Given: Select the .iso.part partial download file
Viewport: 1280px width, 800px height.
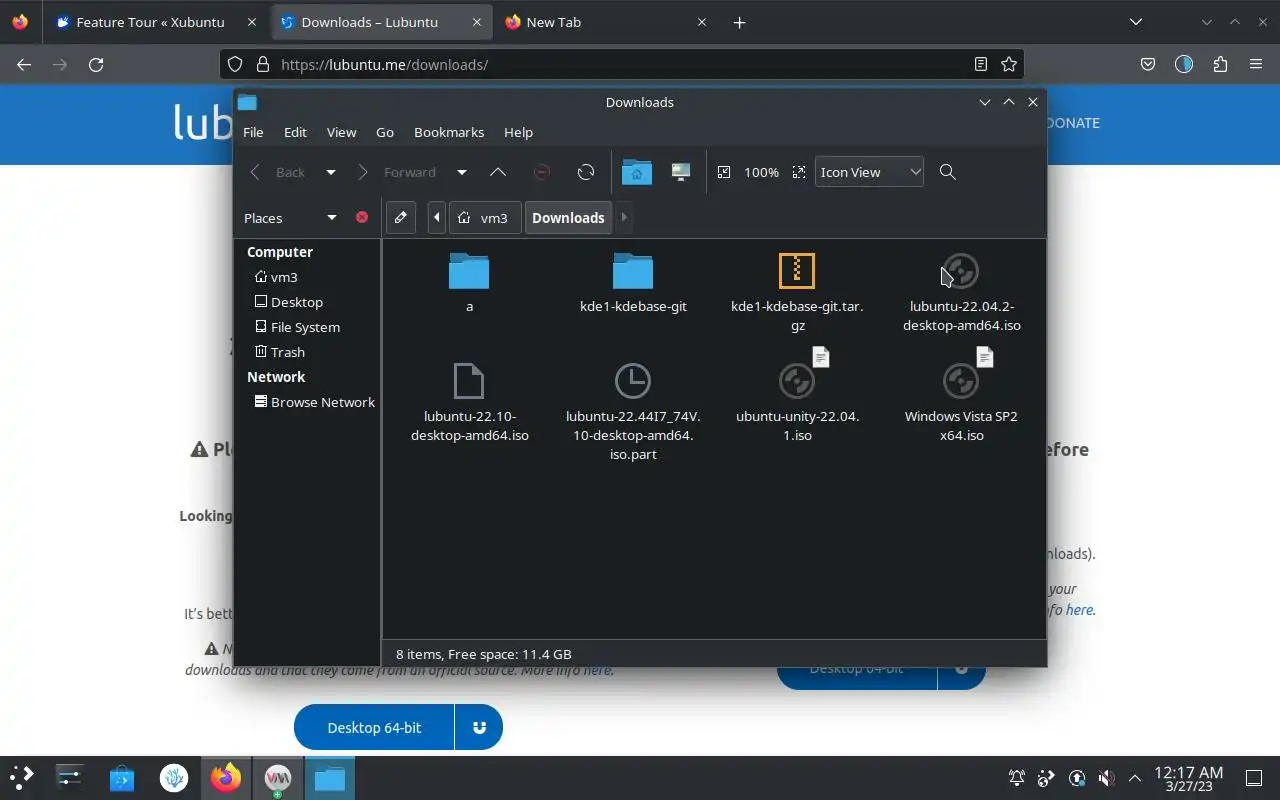Looking at the screenshot, I should pyautogui.click(x=633, y=412).
